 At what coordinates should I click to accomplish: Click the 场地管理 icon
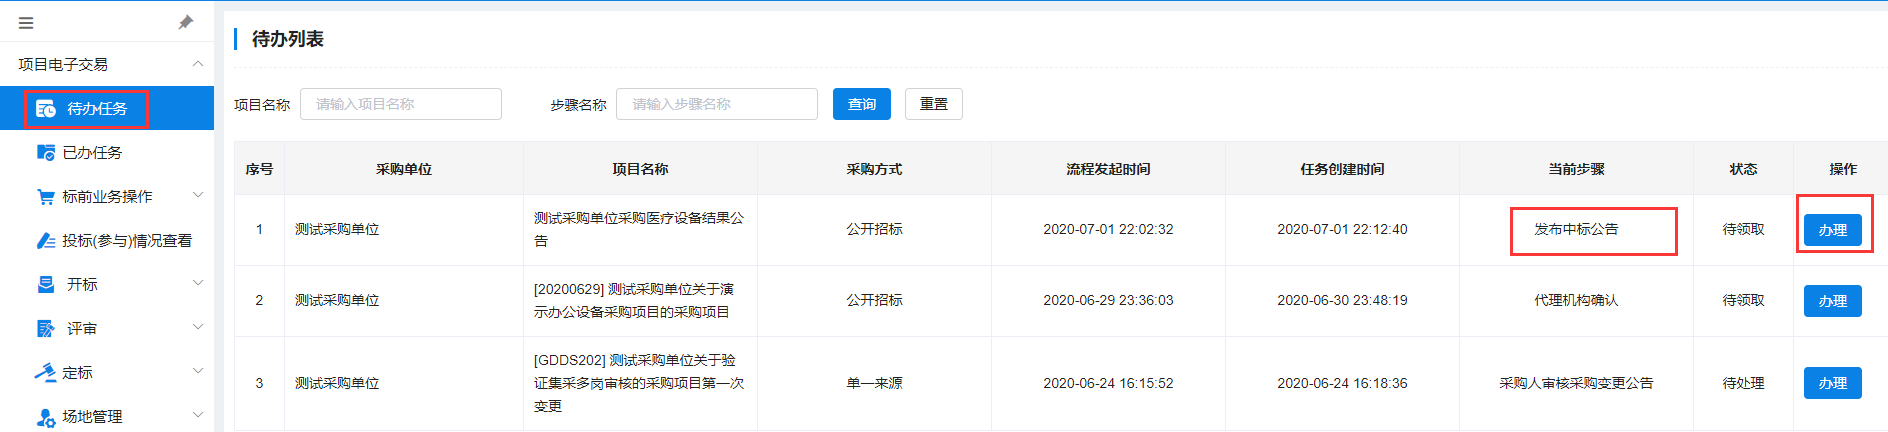(x=46, y=417)
